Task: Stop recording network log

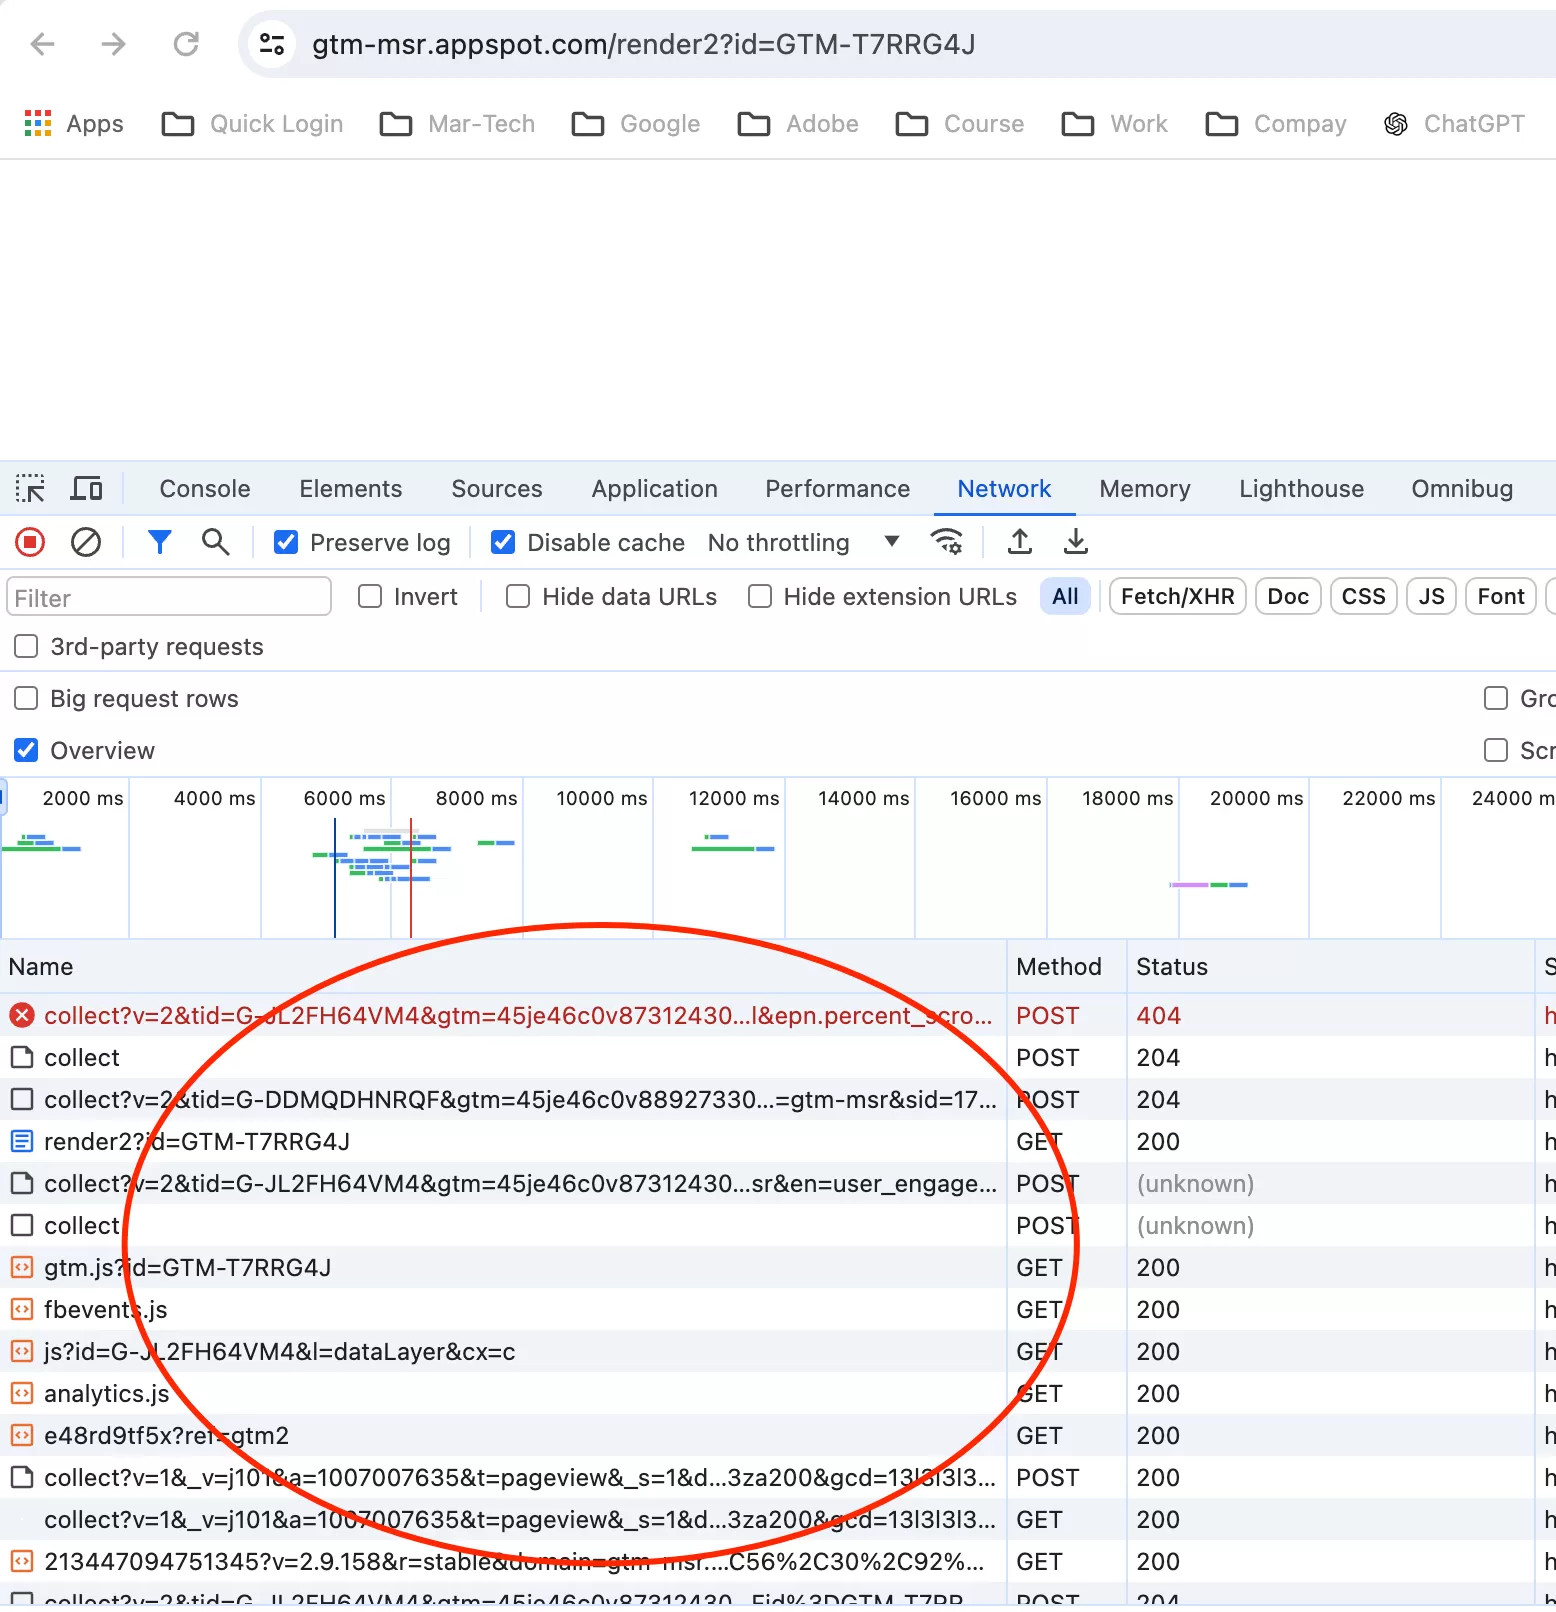Action: click(x=30, y=543)
